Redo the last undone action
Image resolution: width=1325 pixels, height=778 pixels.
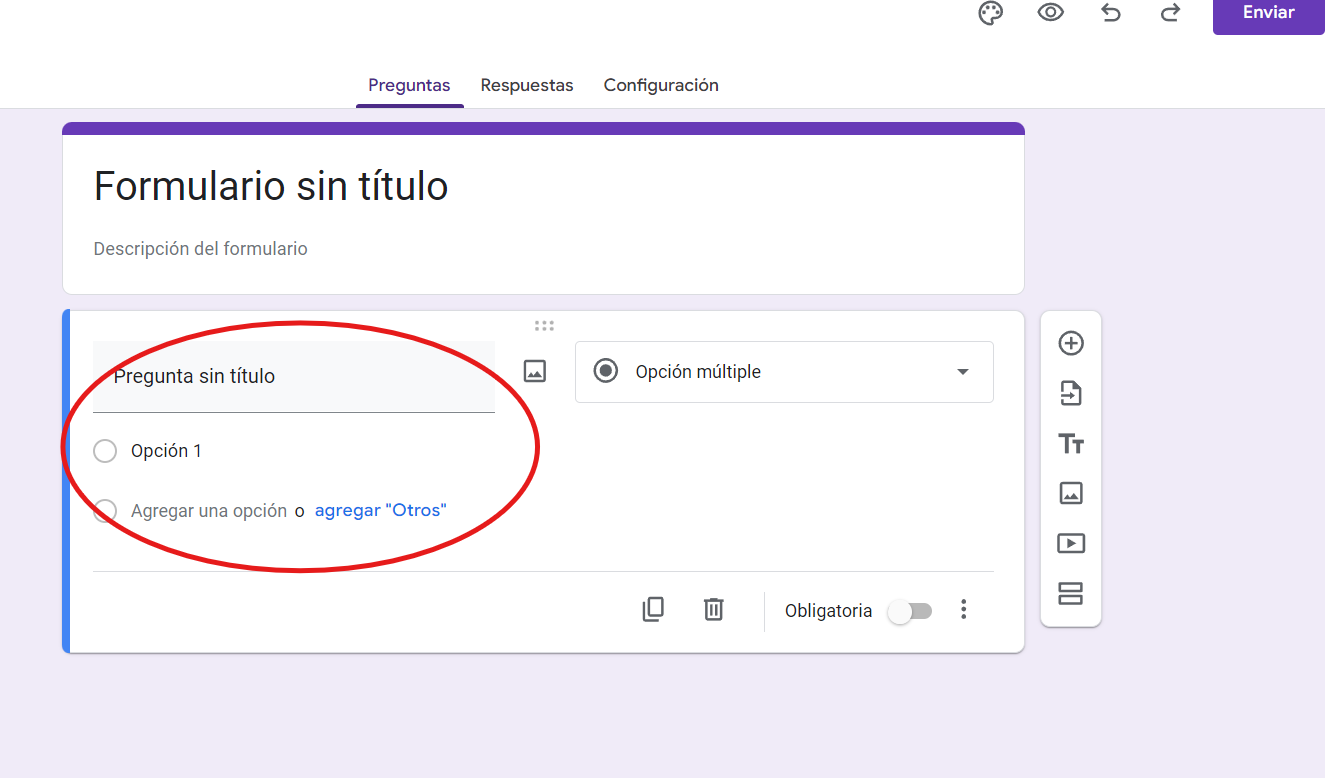click(1170, 13)
